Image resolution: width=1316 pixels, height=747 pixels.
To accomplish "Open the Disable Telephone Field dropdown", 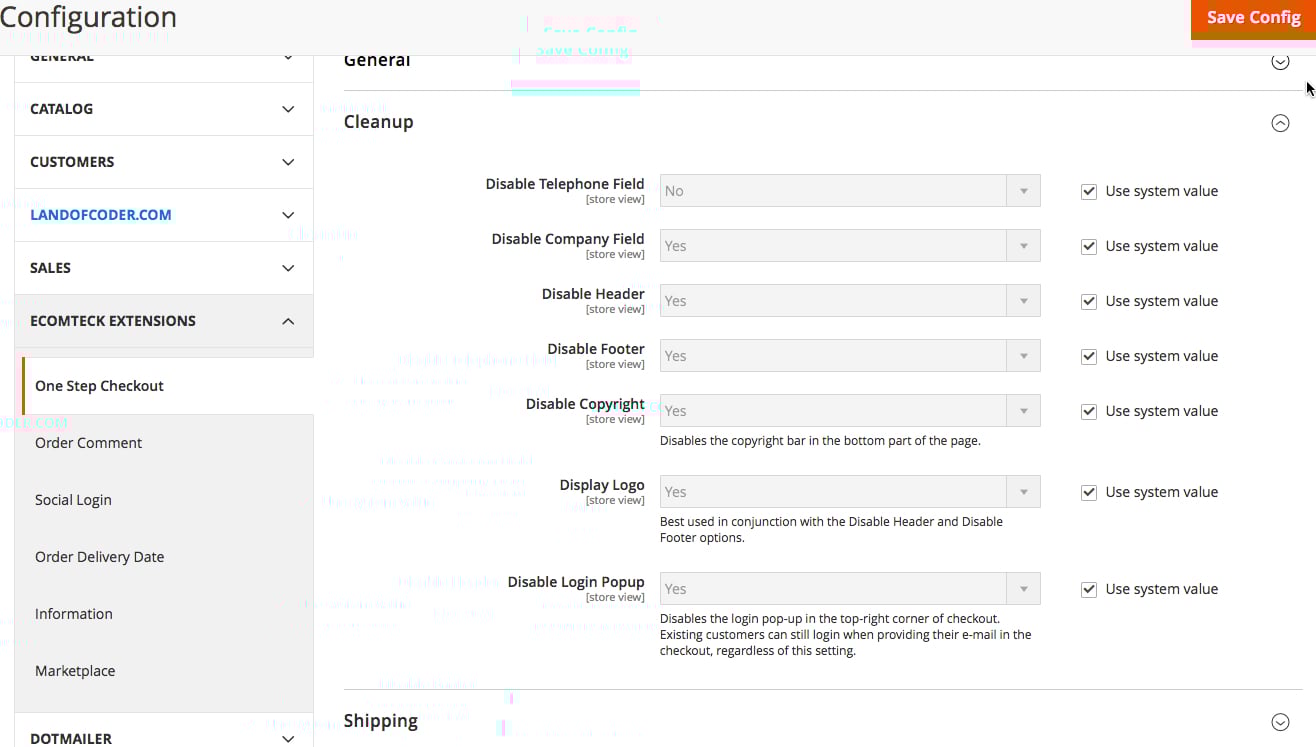I will pos(850,191).
